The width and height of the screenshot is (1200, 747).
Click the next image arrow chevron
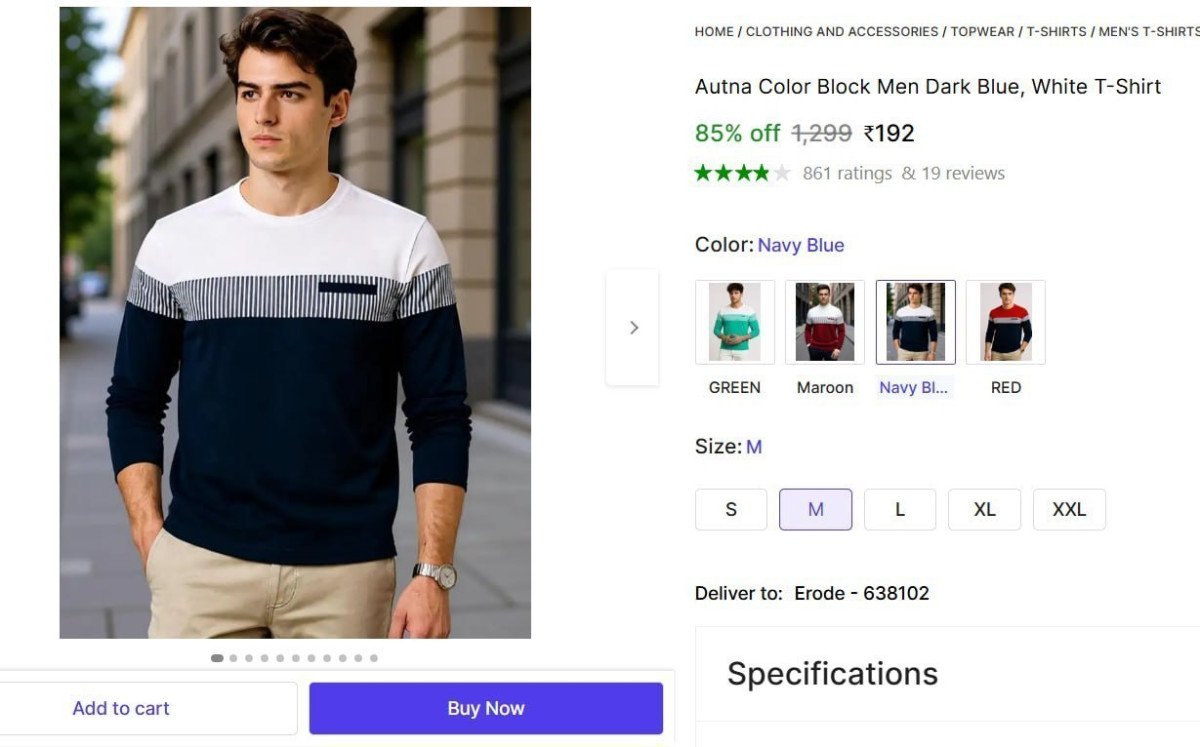(x=633, y=327)
